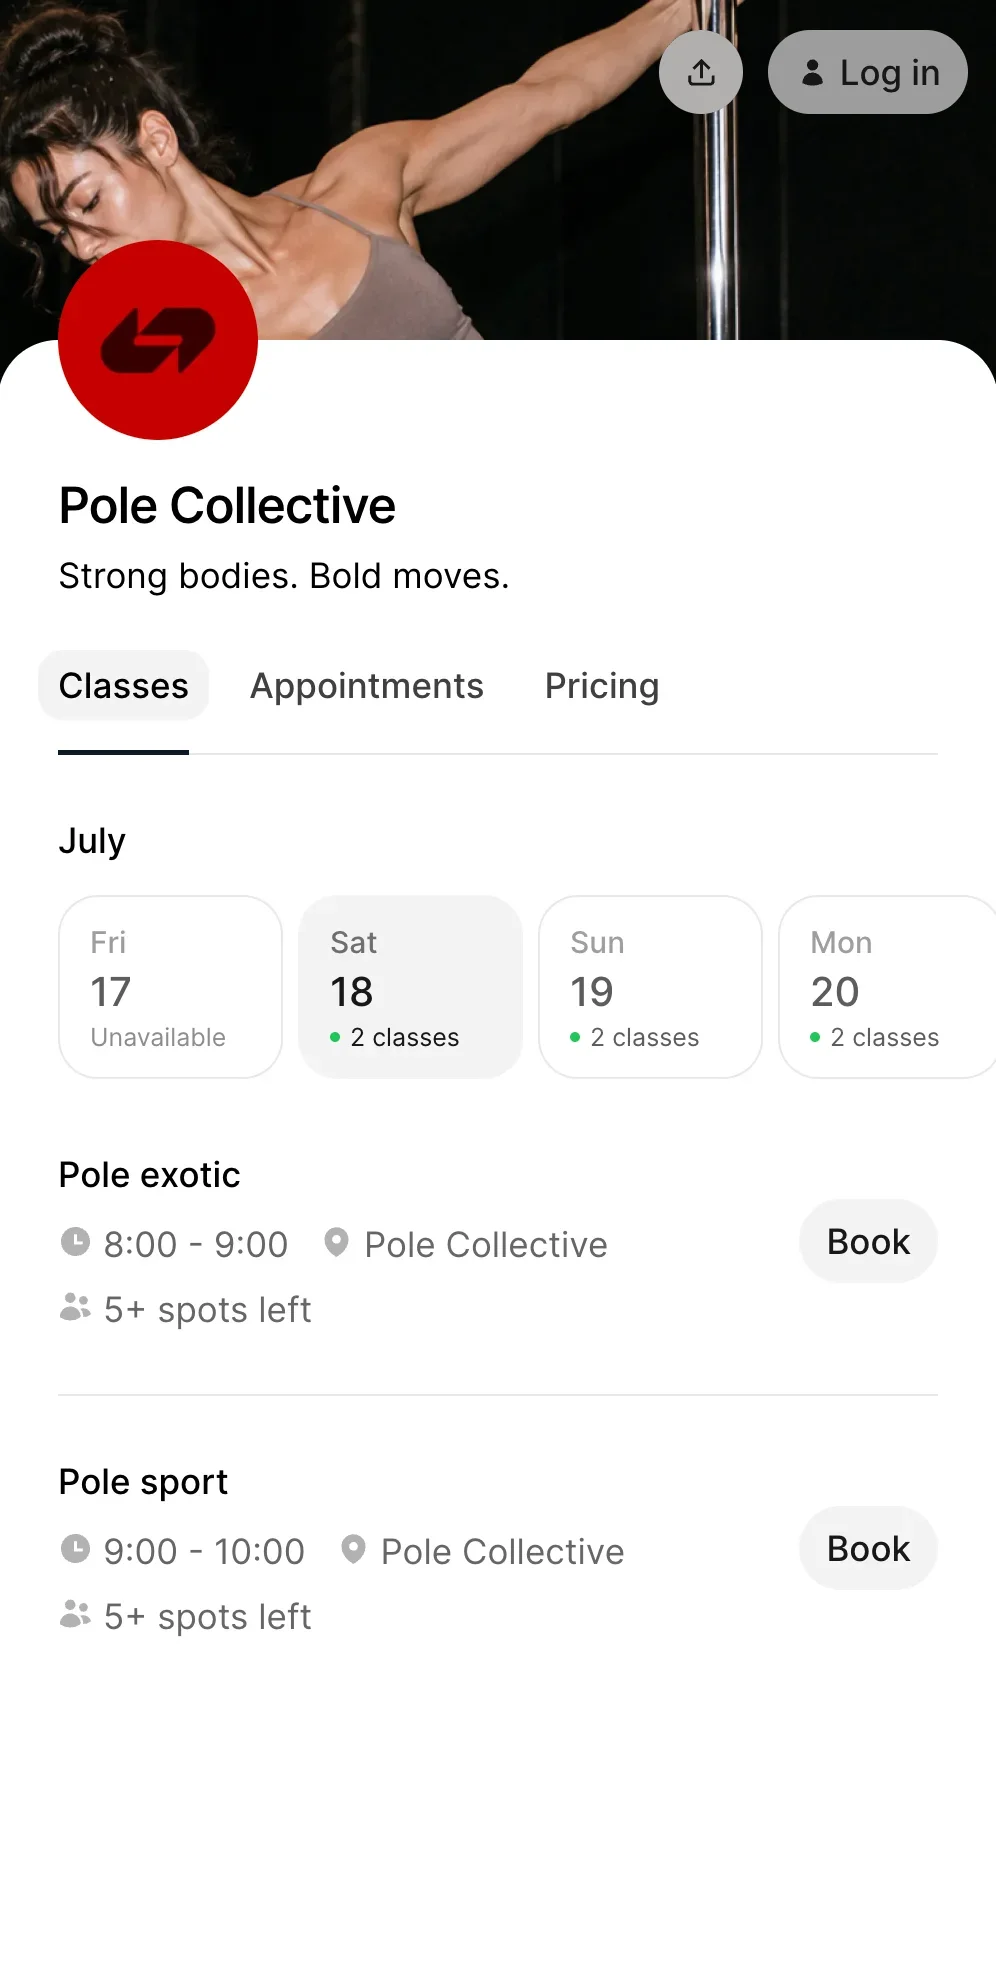Click the location pin on Pole sport
The height and width of the screenshot is (1968, 996).
pos(353,1549)
